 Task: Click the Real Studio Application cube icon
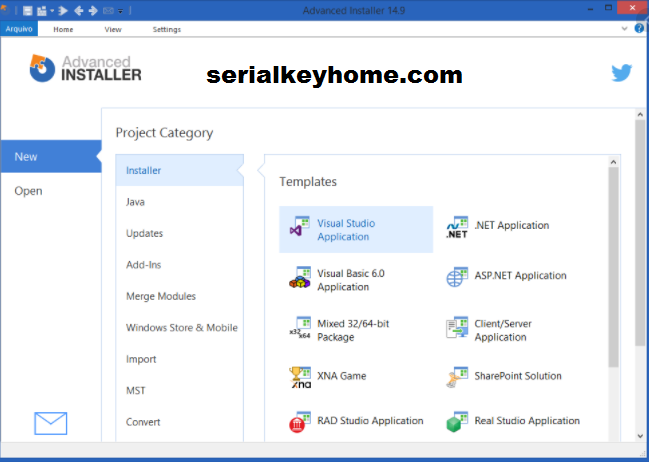457,422
